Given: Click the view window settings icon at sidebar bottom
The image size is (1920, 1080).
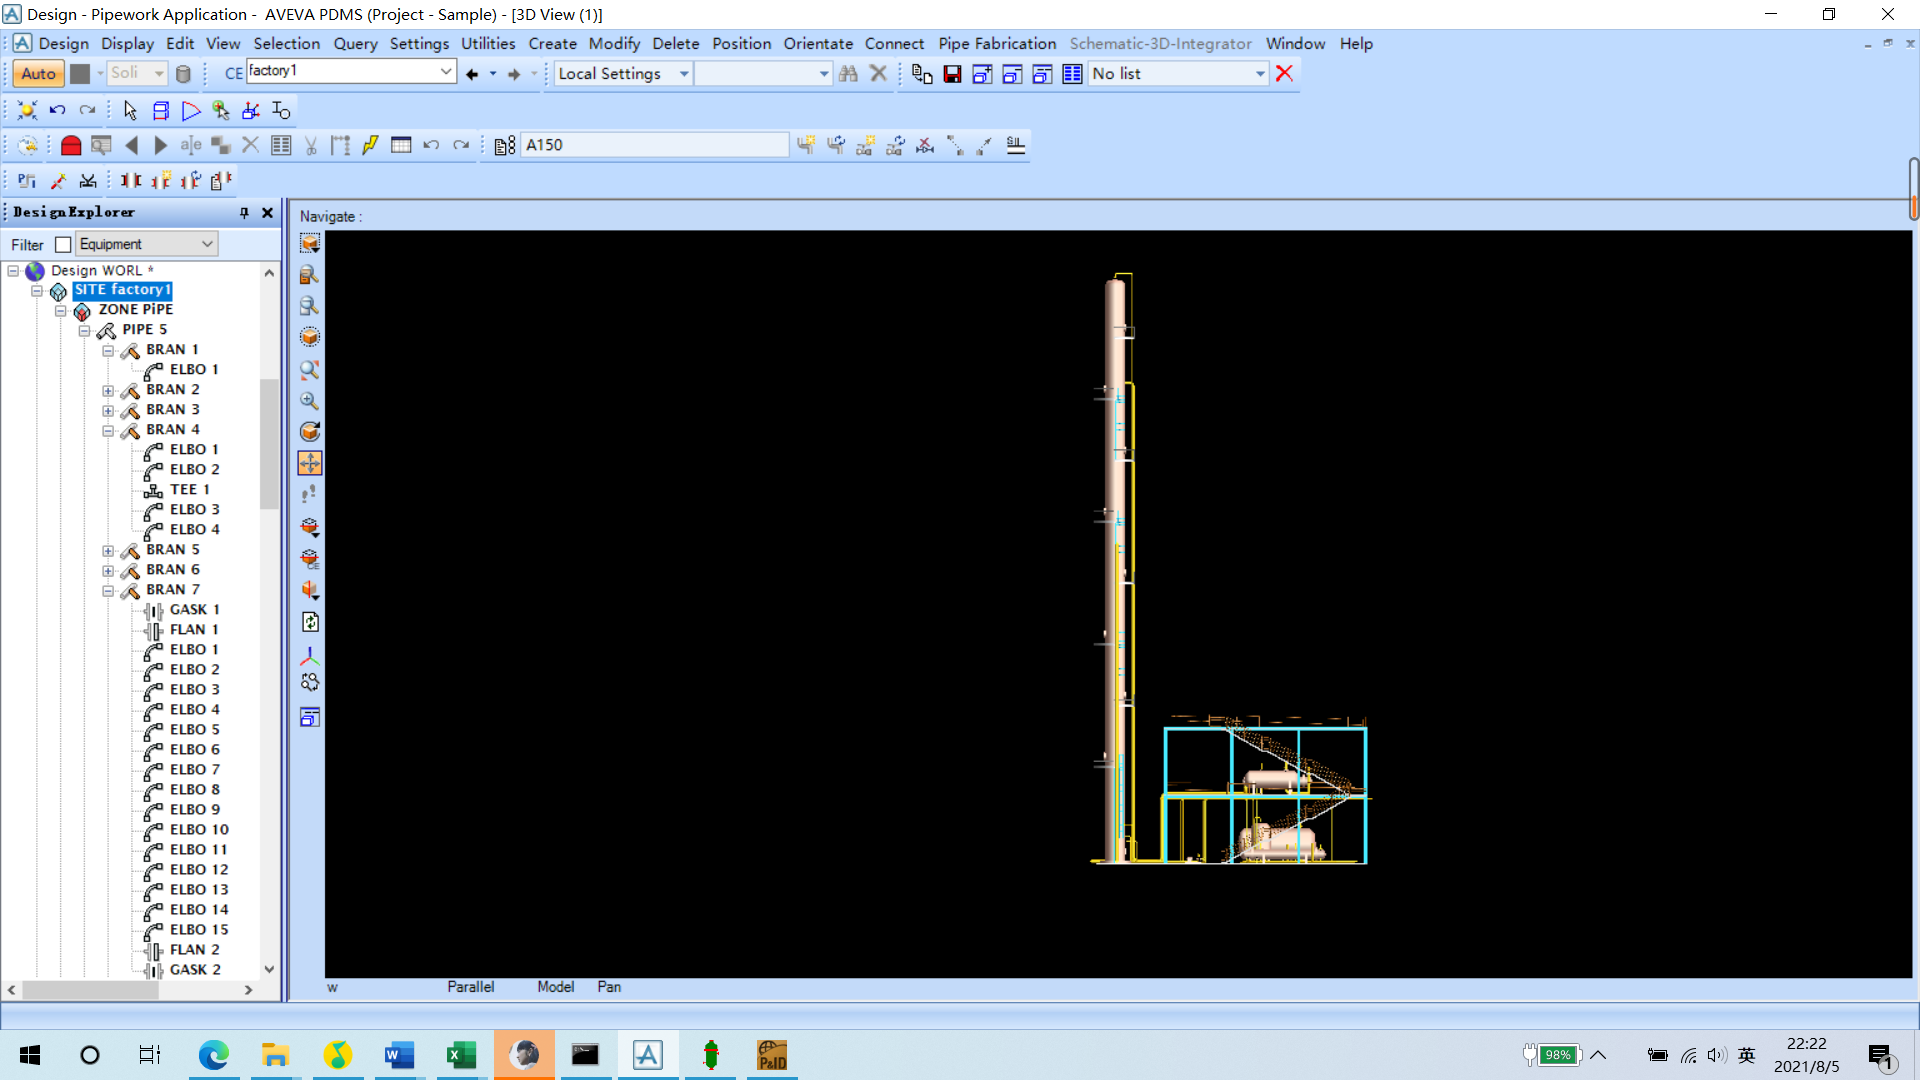Looking at the screenshot, I should 310,717.
